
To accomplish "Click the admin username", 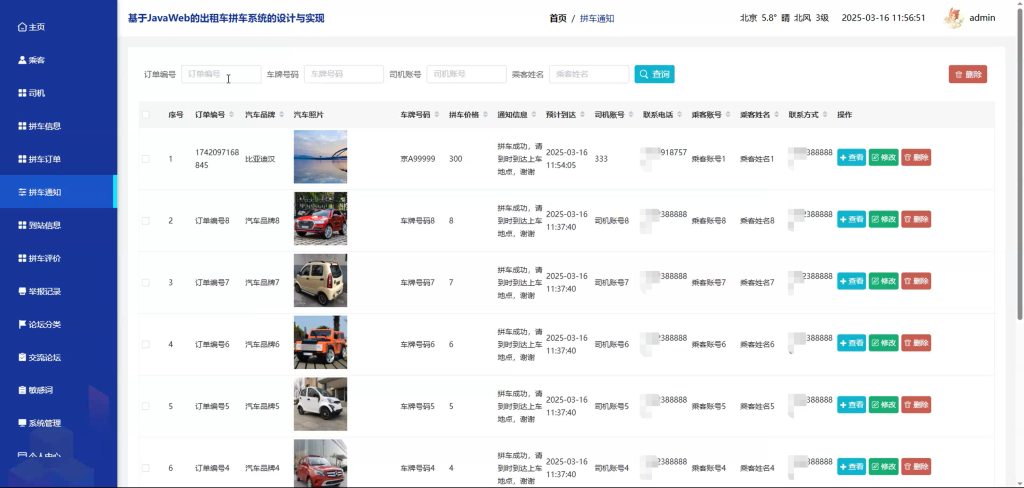I will point(982,18).
